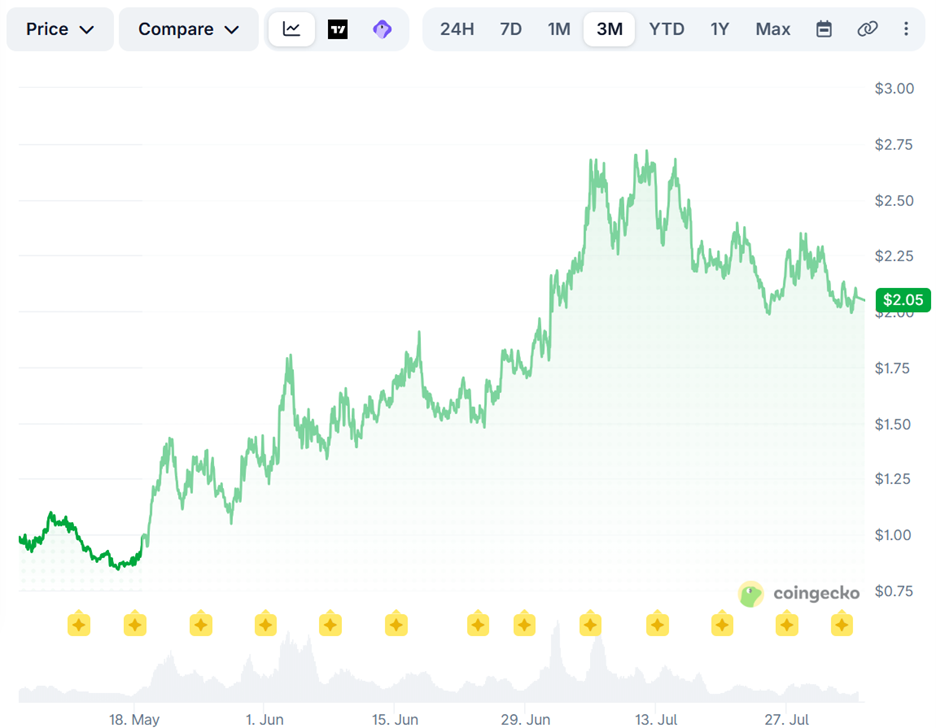
Task: Select the Max time range
Action: 772,29
